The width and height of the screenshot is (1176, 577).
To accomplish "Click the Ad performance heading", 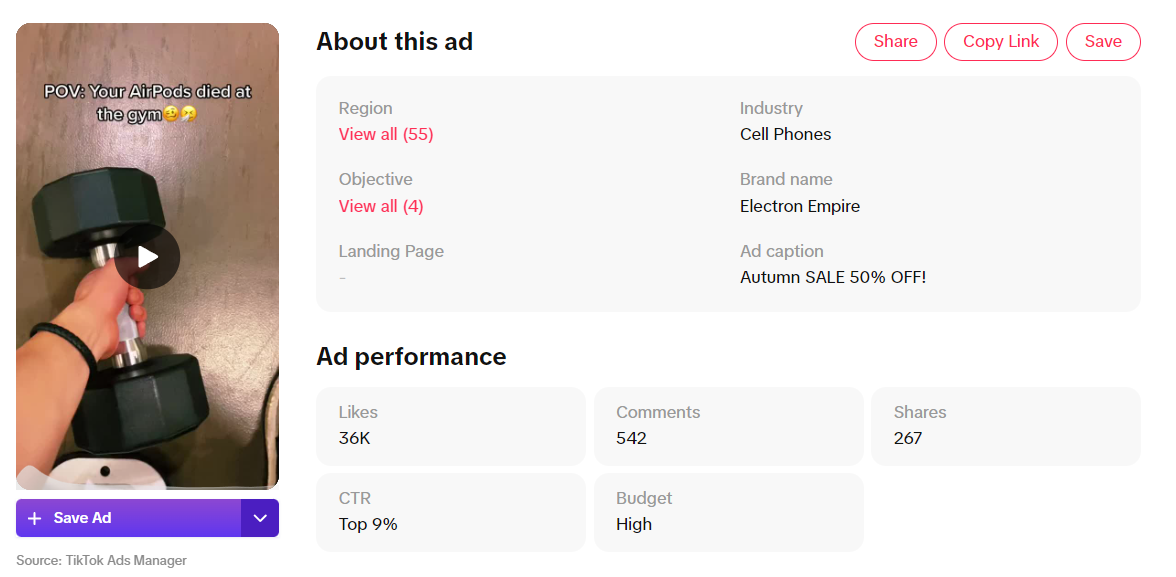I will [411, 357].
